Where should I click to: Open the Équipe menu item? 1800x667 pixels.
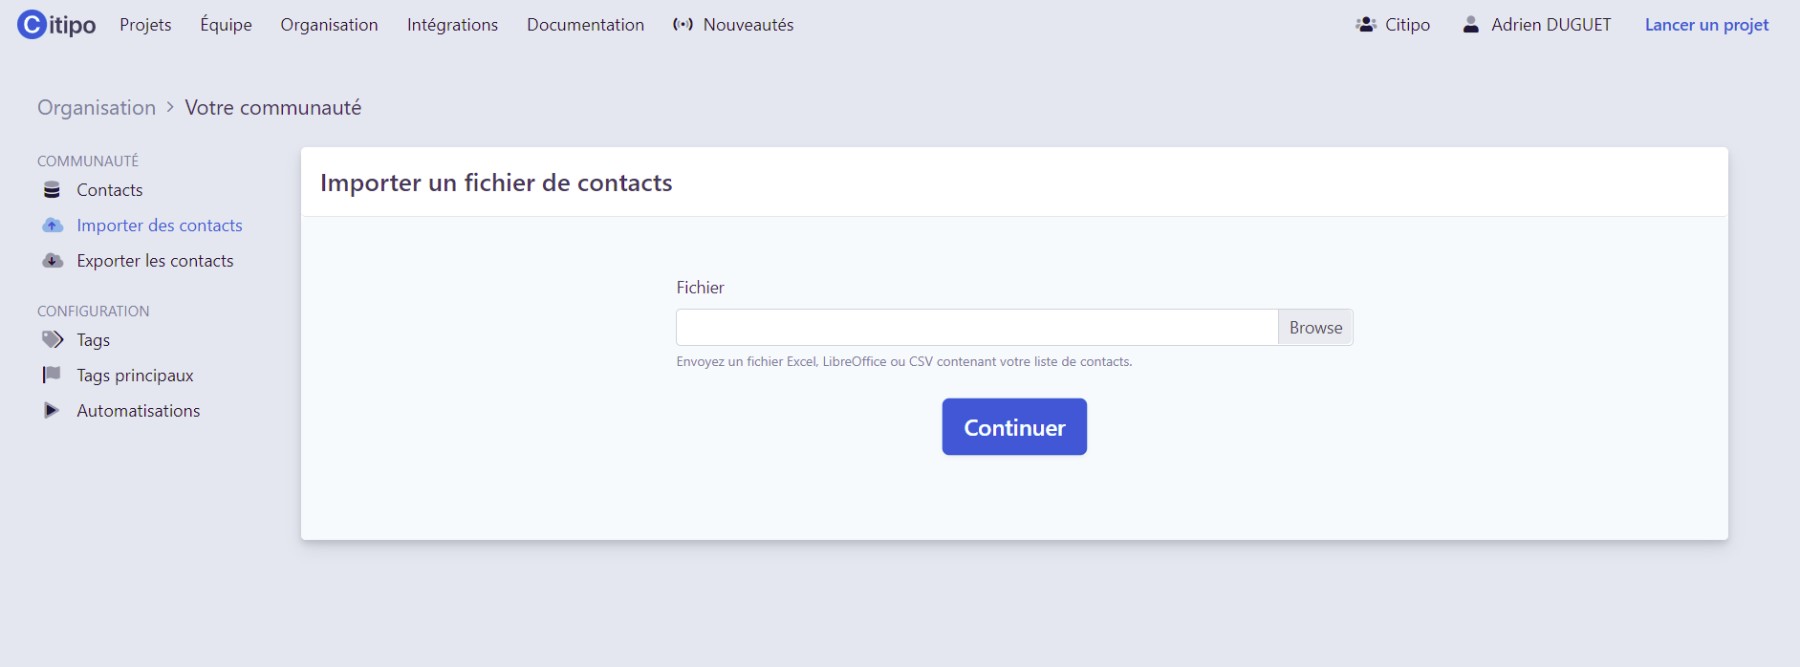point(226,25)
